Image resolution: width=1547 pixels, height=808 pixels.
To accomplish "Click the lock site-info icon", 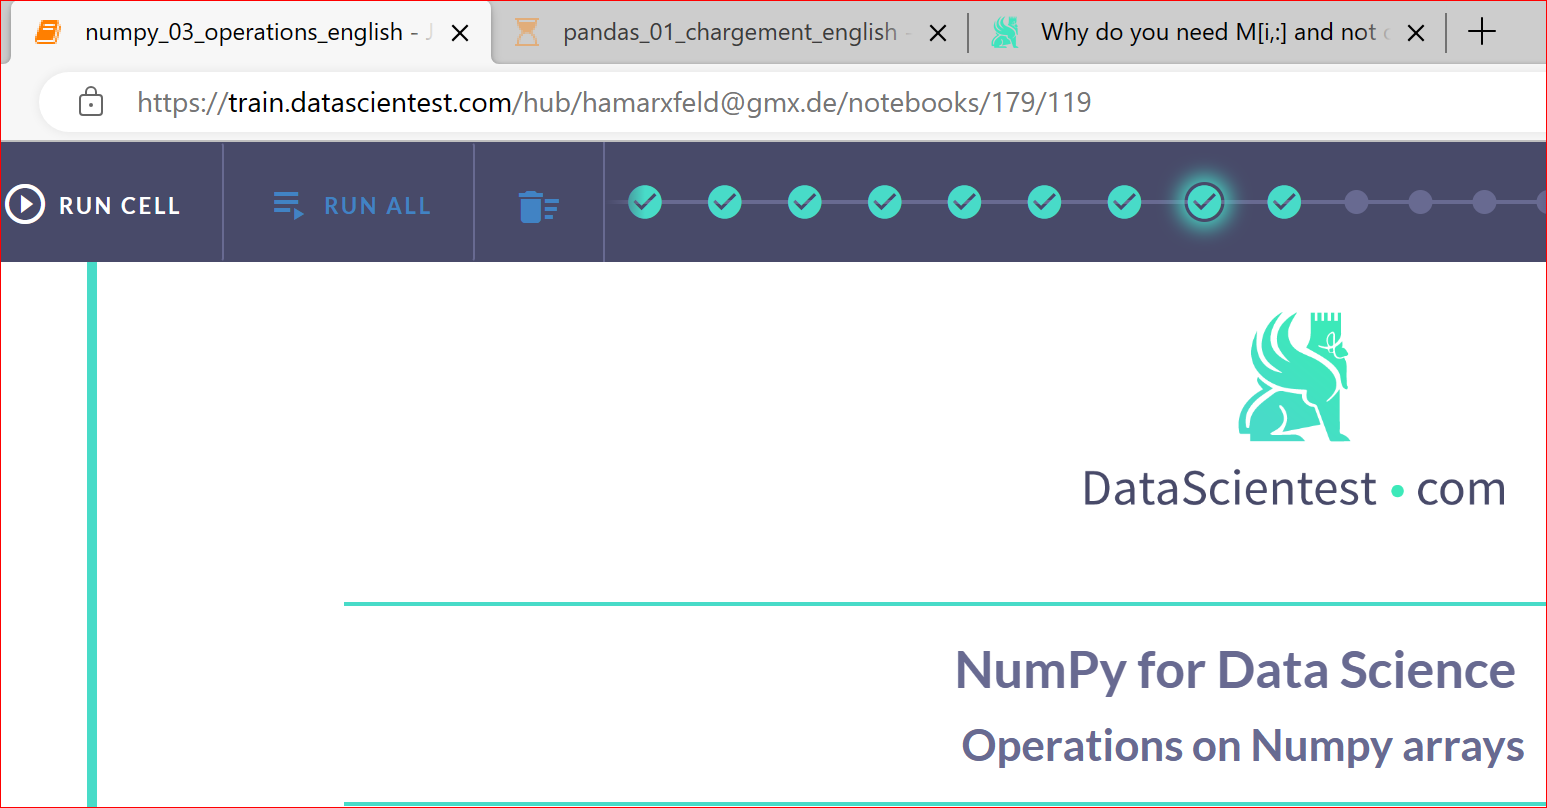I will click(x=91, y=102).
